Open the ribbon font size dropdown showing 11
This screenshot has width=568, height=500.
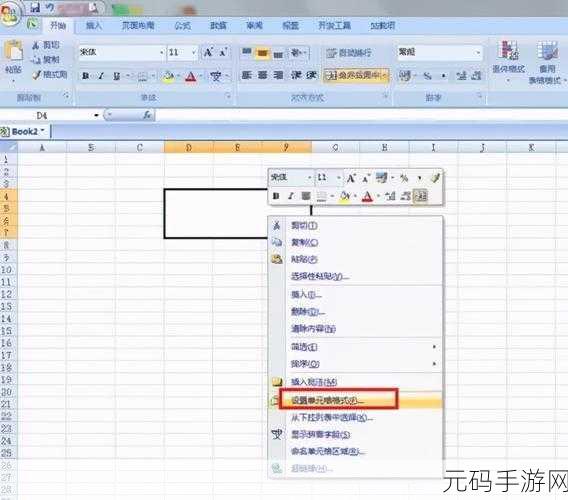[194, 53]
